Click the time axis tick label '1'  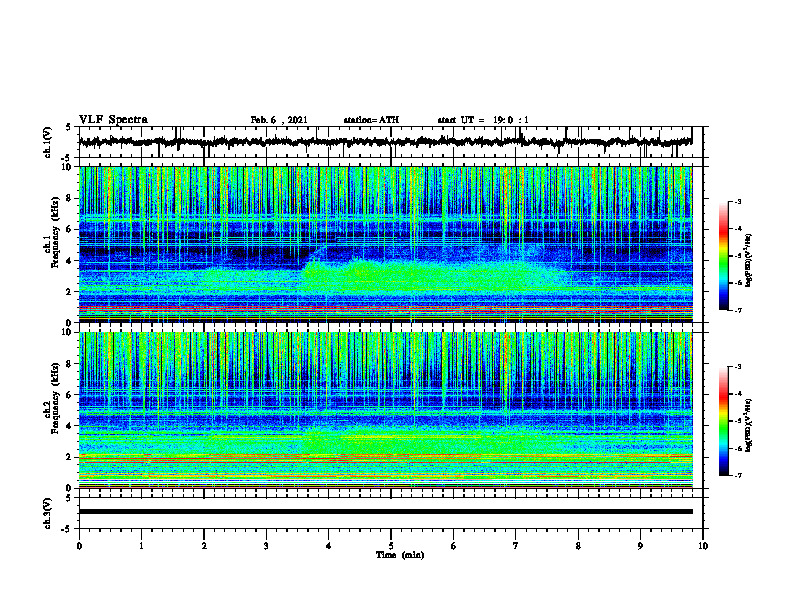click(x=141, y=546)
